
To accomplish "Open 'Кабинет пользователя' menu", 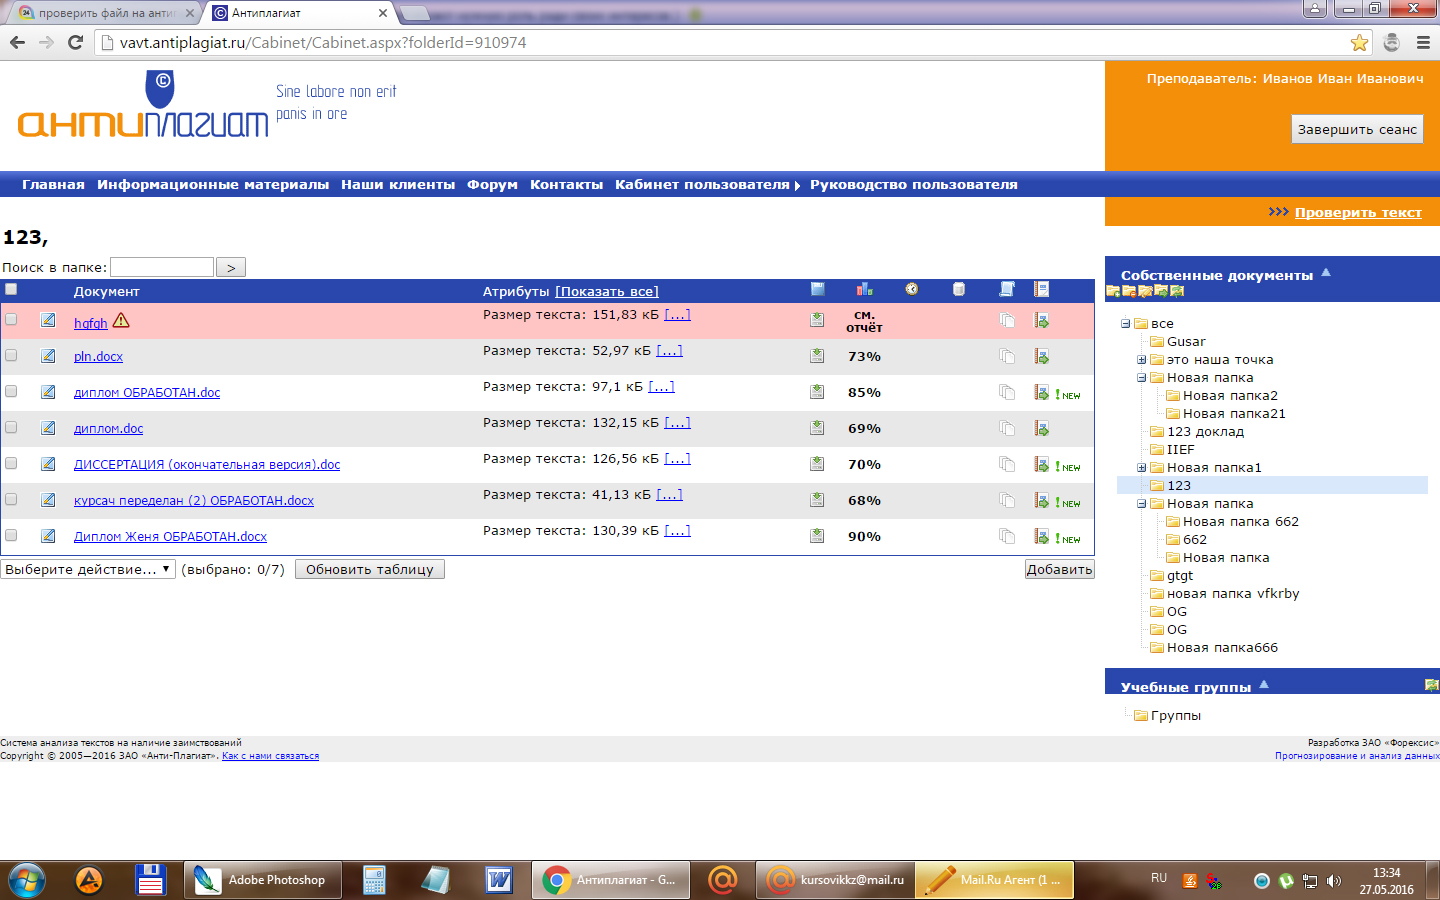I will (x=702, y=185).
